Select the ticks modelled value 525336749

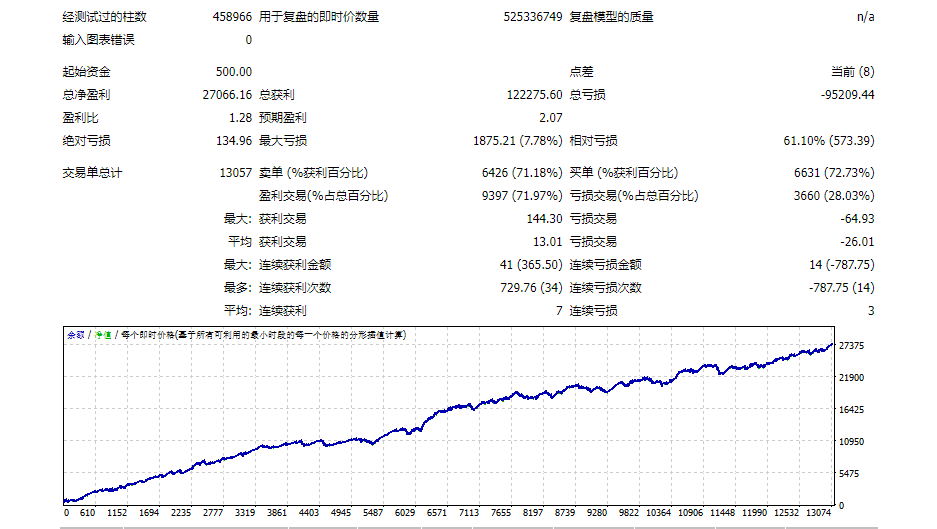pos(532,17)
